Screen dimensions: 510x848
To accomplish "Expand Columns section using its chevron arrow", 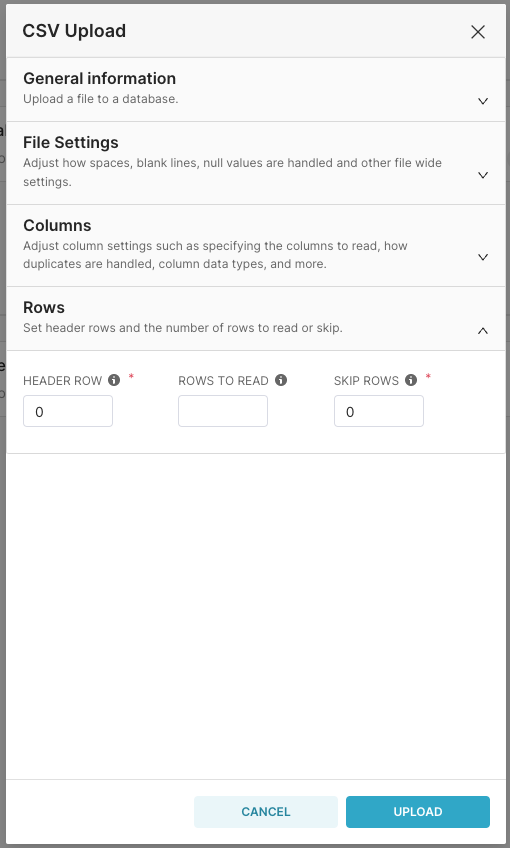I will pyautogui.click(x=483, y=257).
